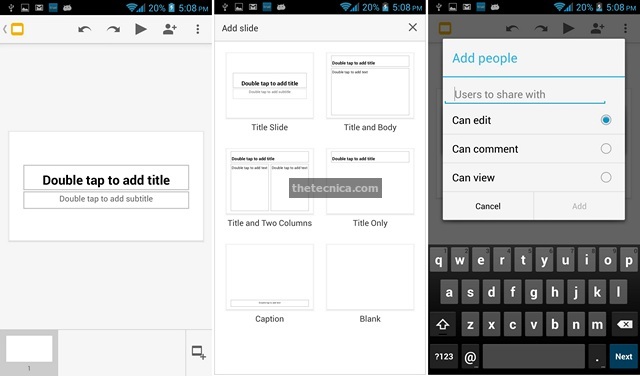This screenshot has height=376, width=640.
Task: Tap the z key on keyboard
Action: click(x=470, y=325)
